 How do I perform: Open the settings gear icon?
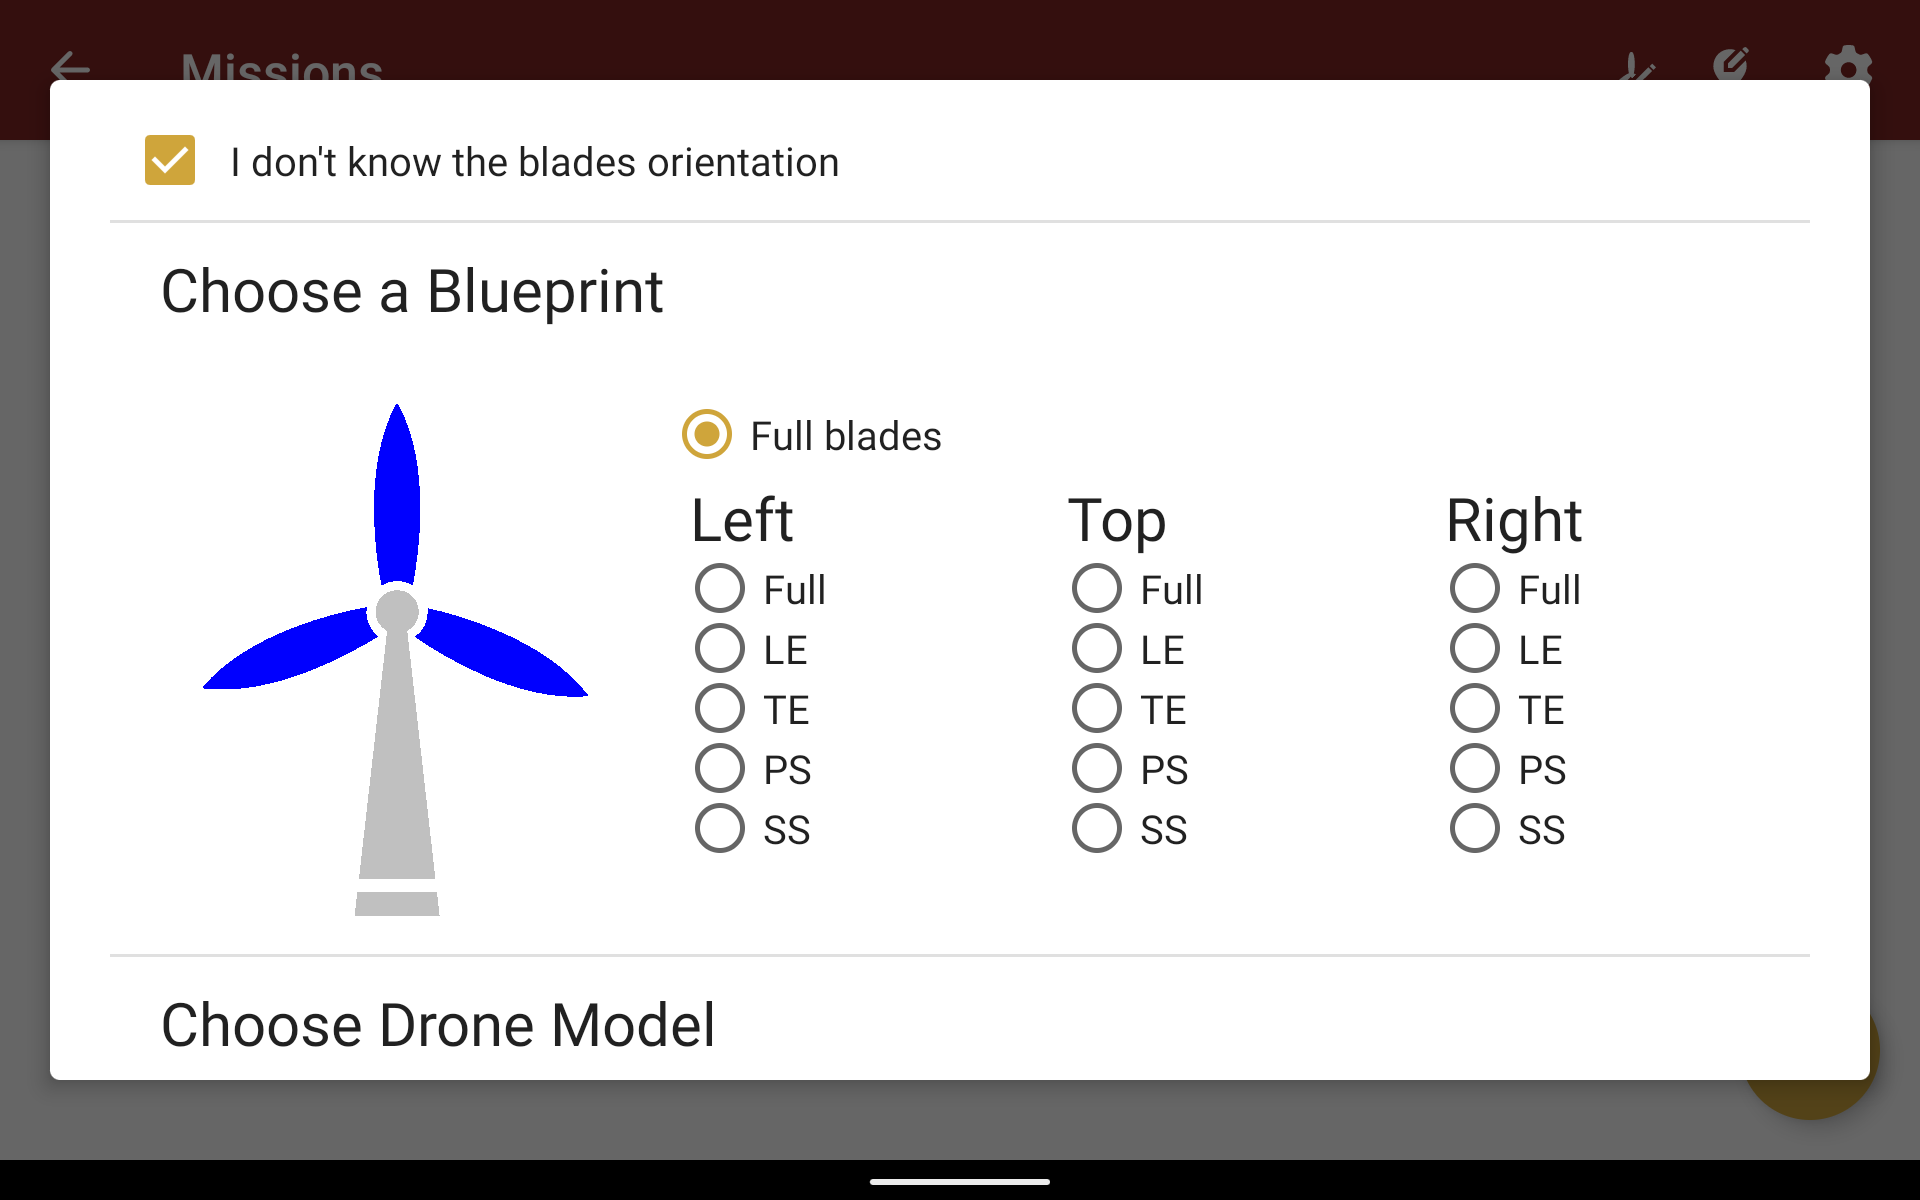tap(1849, 66)
